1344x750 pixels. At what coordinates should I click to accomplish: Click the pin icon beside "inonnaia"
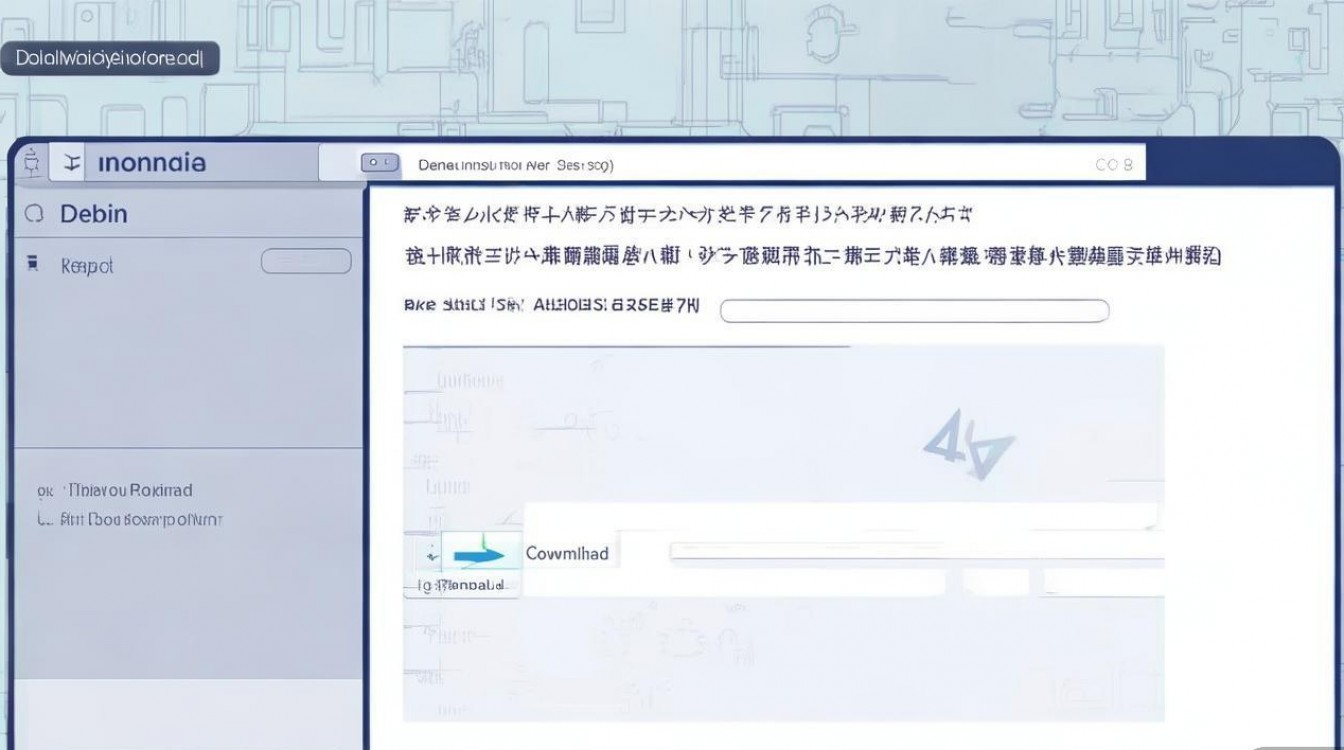72,162
